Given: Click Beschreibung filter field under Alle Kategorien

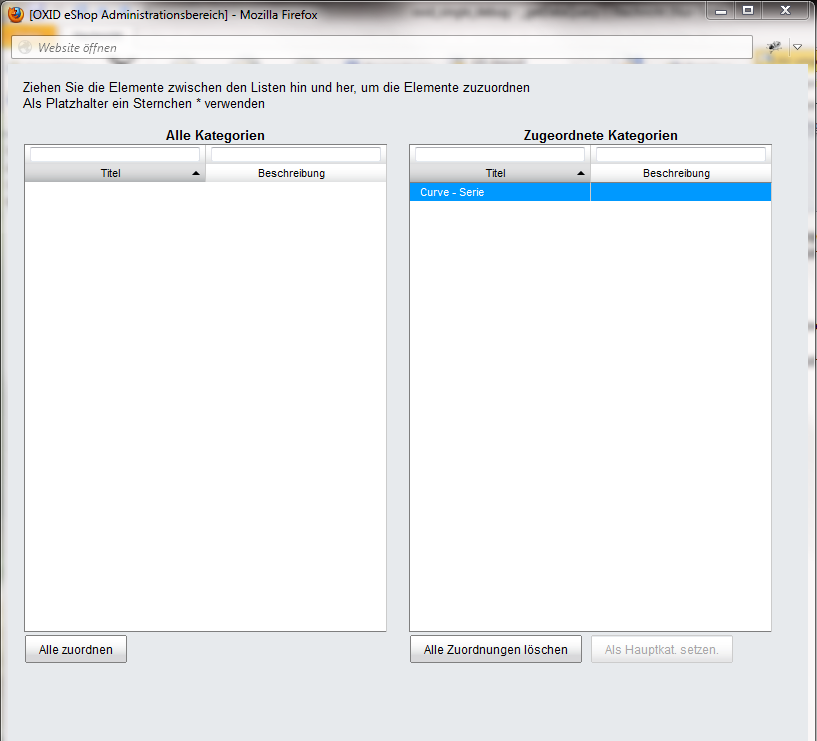Looking at the screenshot, I should pyautogui.click(x=296, y=155).
